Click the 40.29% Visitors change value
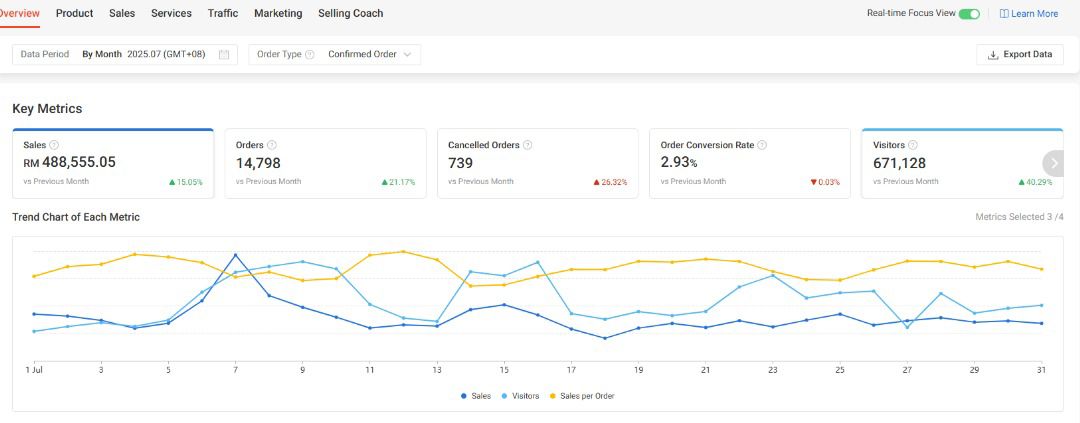1080x423 pixels. click(x=1035, y=182)
